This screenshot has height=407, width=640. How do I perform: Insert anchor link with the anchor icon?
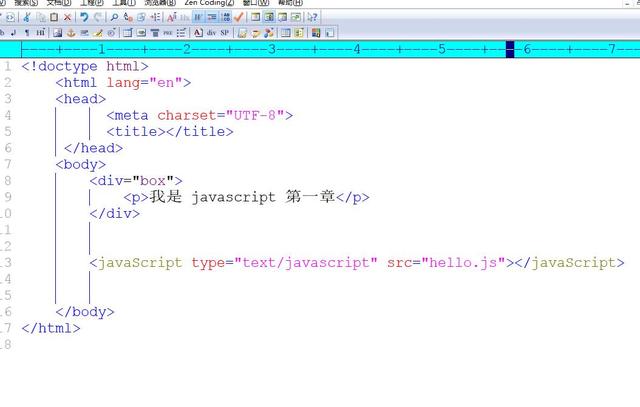pyautogui.click(x=71, y=33)
